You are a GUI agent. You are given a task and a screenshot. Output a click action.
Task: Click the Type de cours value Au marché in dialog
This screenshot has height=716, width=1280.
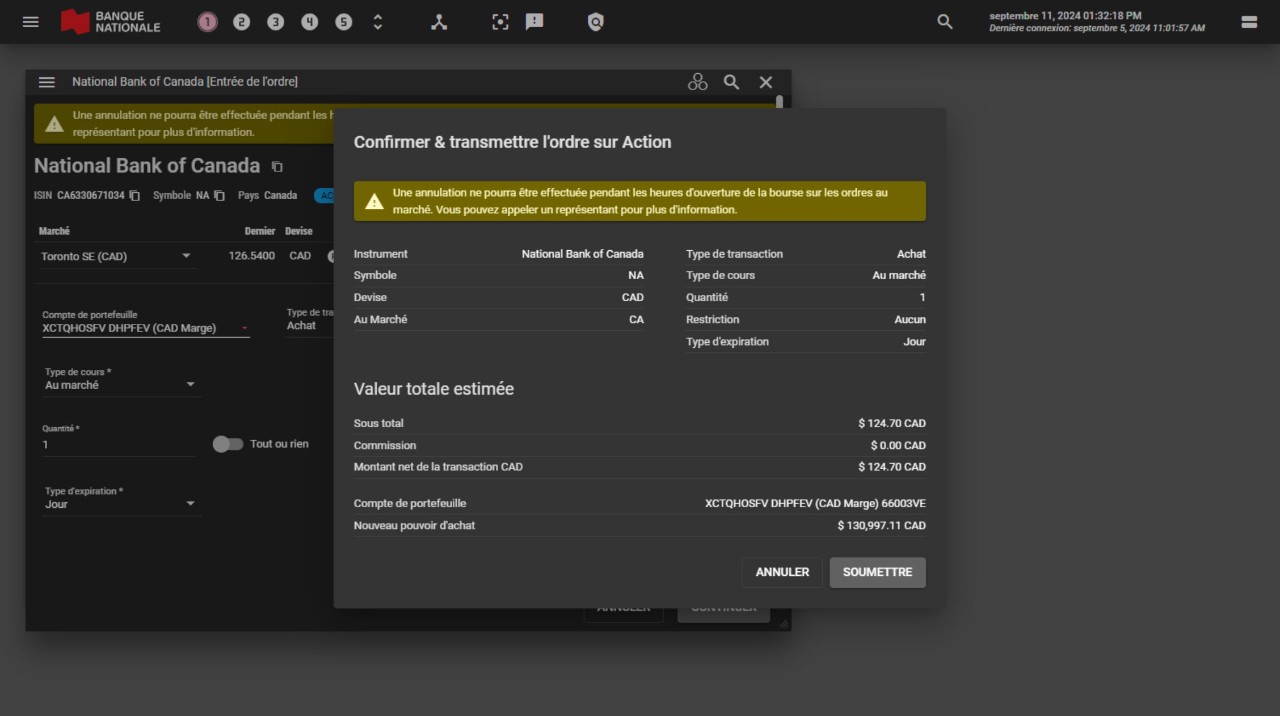(899, 275)
